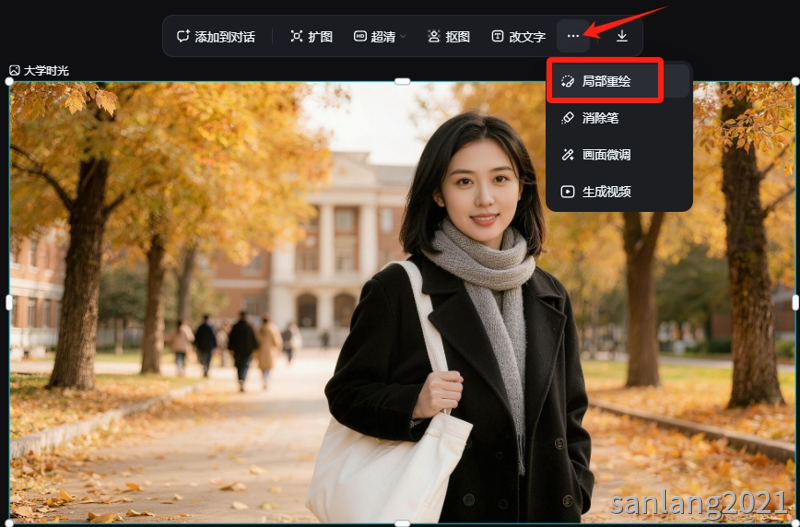Choose 生成视频 generate video option
The image size is (800, 527).
coord(619,191)
